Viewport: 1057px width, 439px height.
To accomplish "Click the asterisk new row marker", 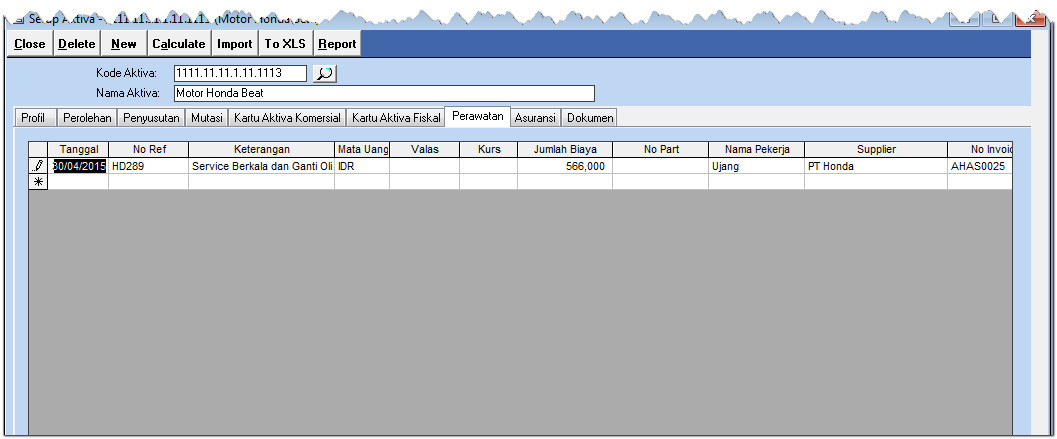I will point(39,183).
